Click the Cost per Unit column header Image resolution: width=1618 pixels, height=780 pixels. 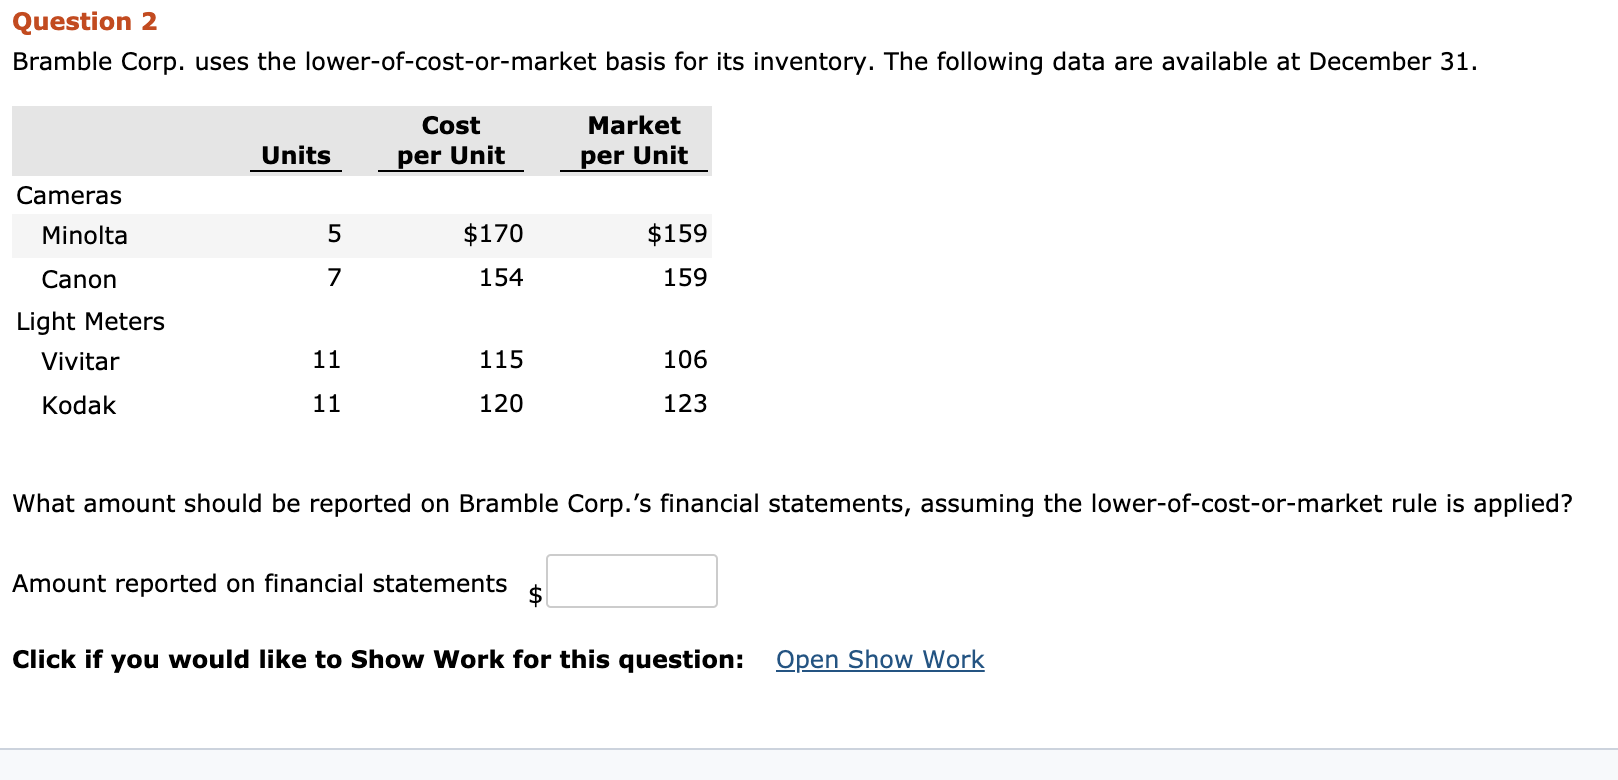click(x=450, y=140)
